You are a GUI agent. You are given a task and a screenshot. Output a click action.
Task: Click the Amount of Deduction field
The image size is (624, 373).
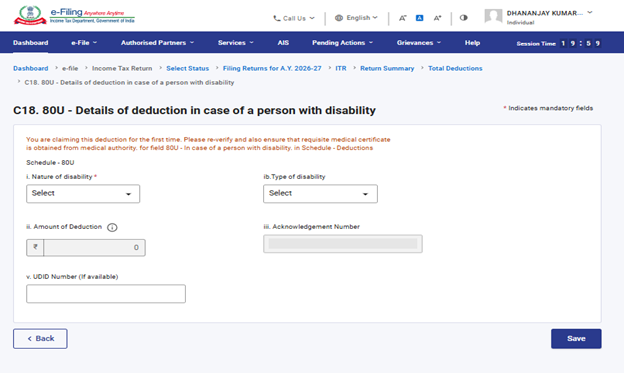[x=94, y=248]
